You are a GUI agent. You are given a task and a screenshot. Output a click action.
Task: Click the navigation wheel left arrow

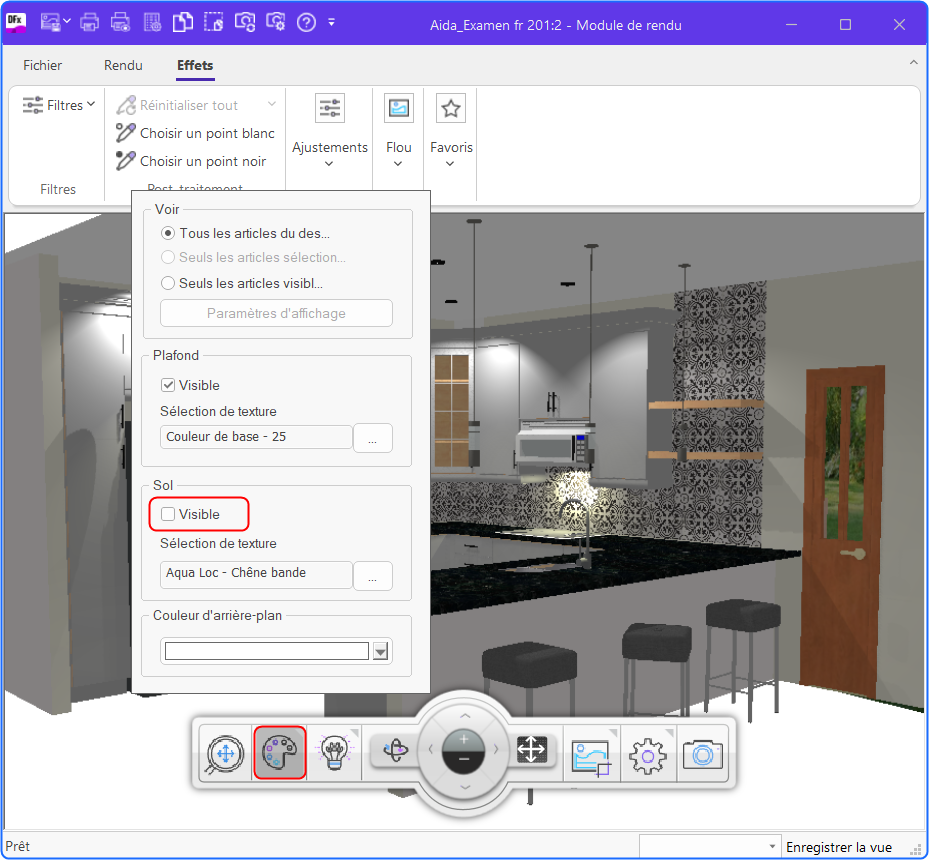(431, 749)
